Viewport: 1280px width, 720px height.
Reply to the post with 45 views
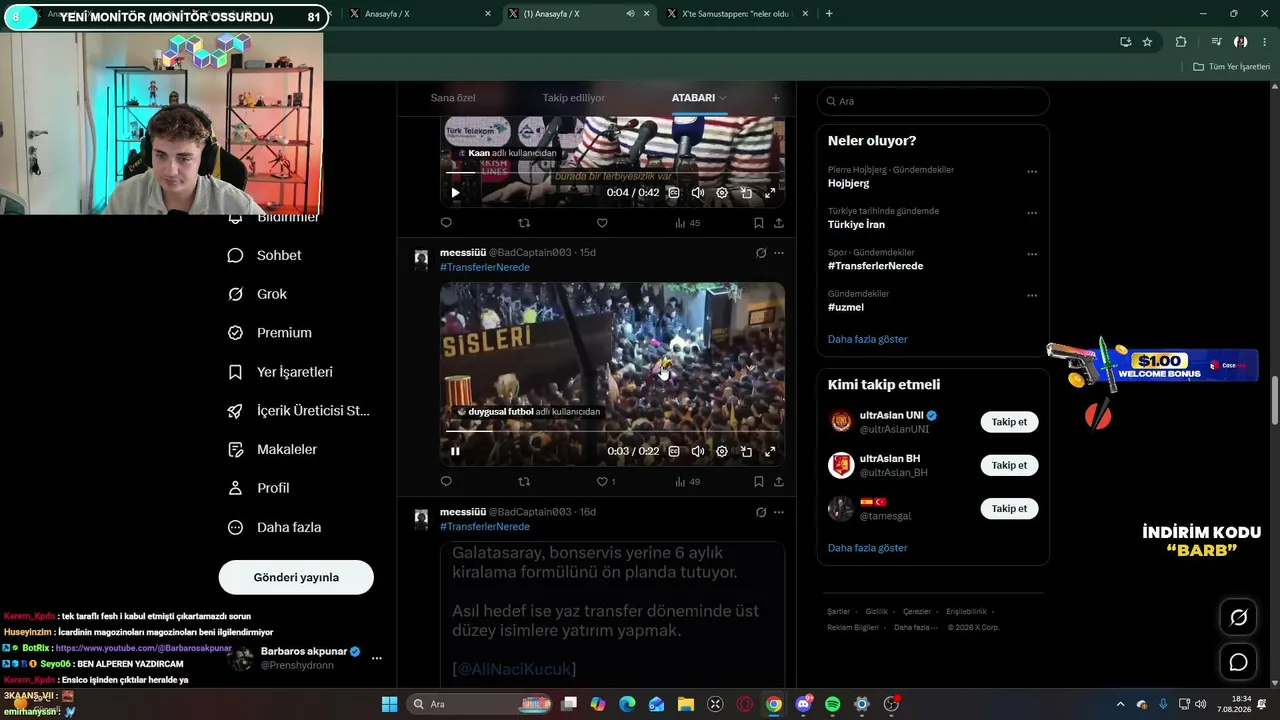446,223
